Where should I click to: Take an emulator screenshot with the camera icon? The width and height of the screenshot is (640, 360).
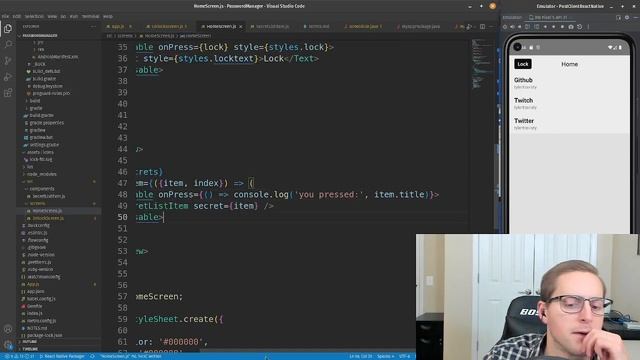[571, 27]
